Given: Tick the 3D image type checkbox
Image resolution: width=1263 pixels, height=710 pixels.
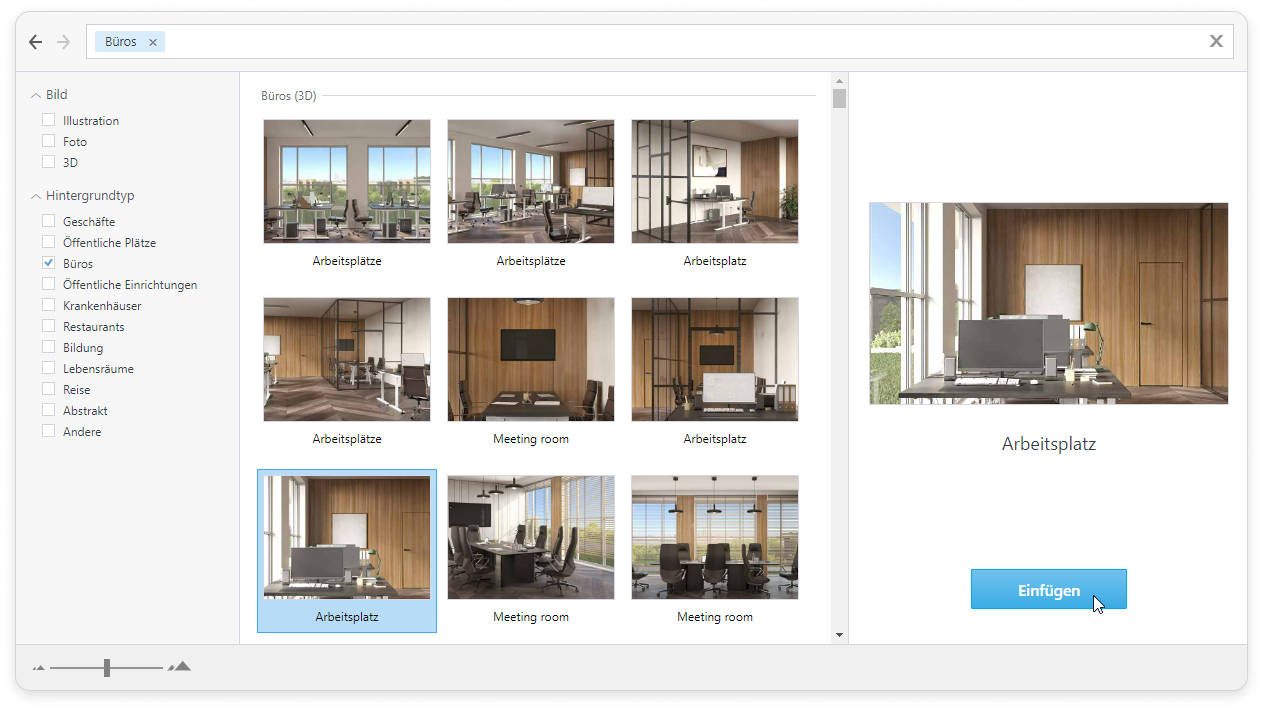Looking at the screenshot, I should pos(49,162).
